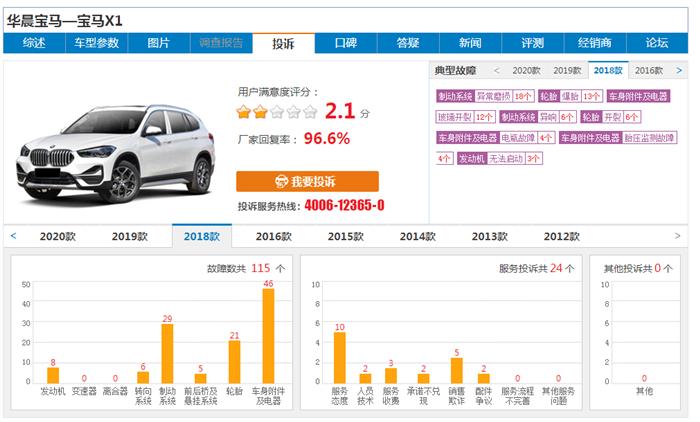Open the greyed 调查报告 tab
The height and width of the screenshot is (422, 700).
pos(221,43)
